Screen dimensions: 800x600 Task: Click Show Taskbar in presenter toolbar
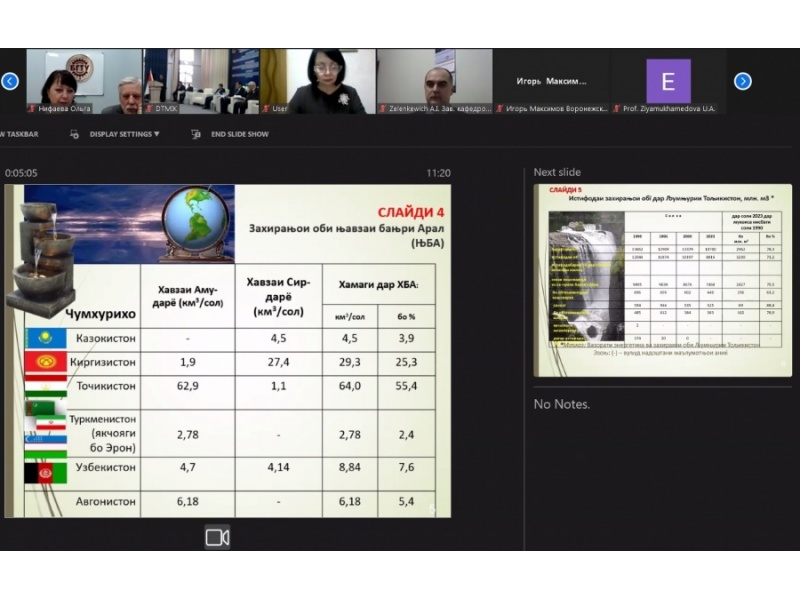pos(20,134)
